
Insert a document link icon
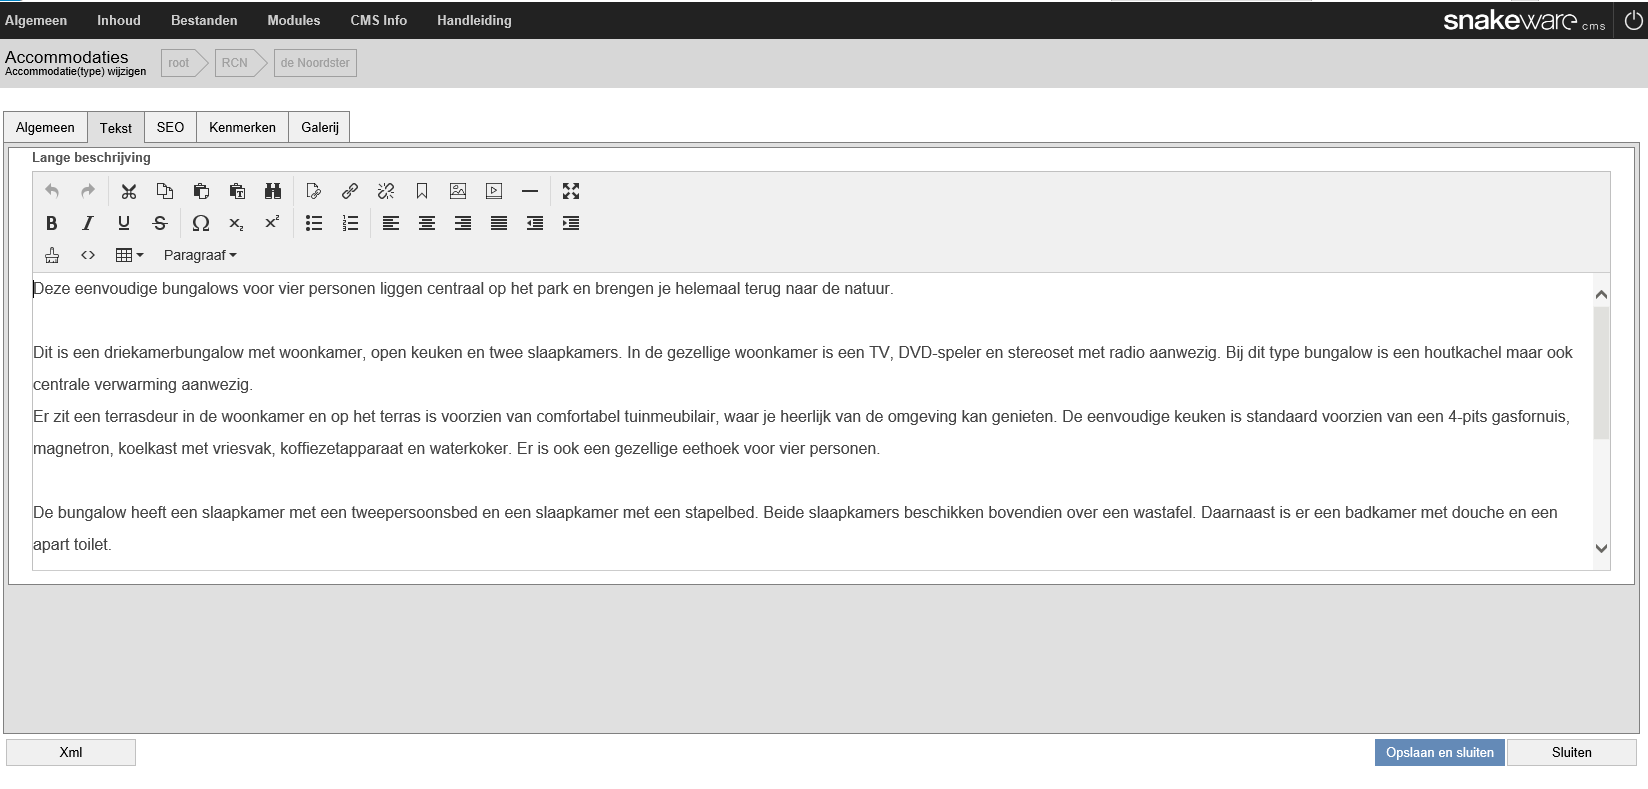pyautogui.click(x=314, y=191)
